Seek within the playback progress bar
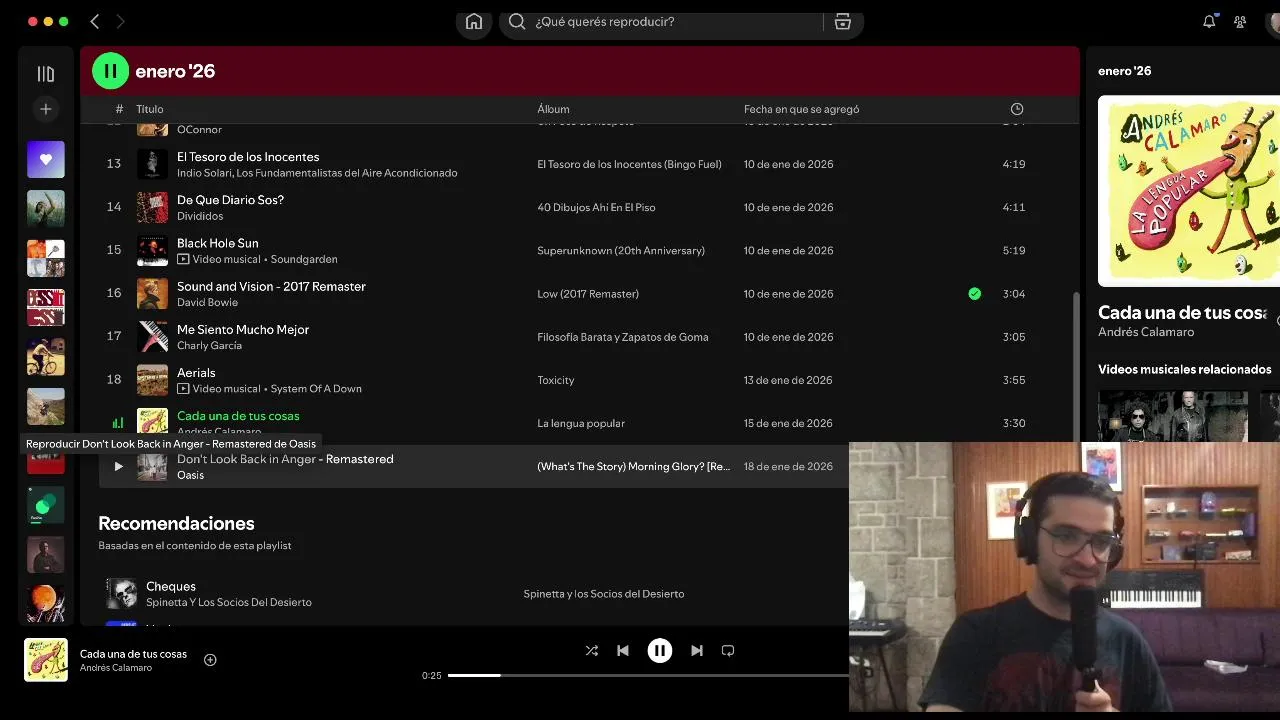Image resolution: width=1280 pixels, height=720 pixels. pyautogui.click(x=648, y=675)
